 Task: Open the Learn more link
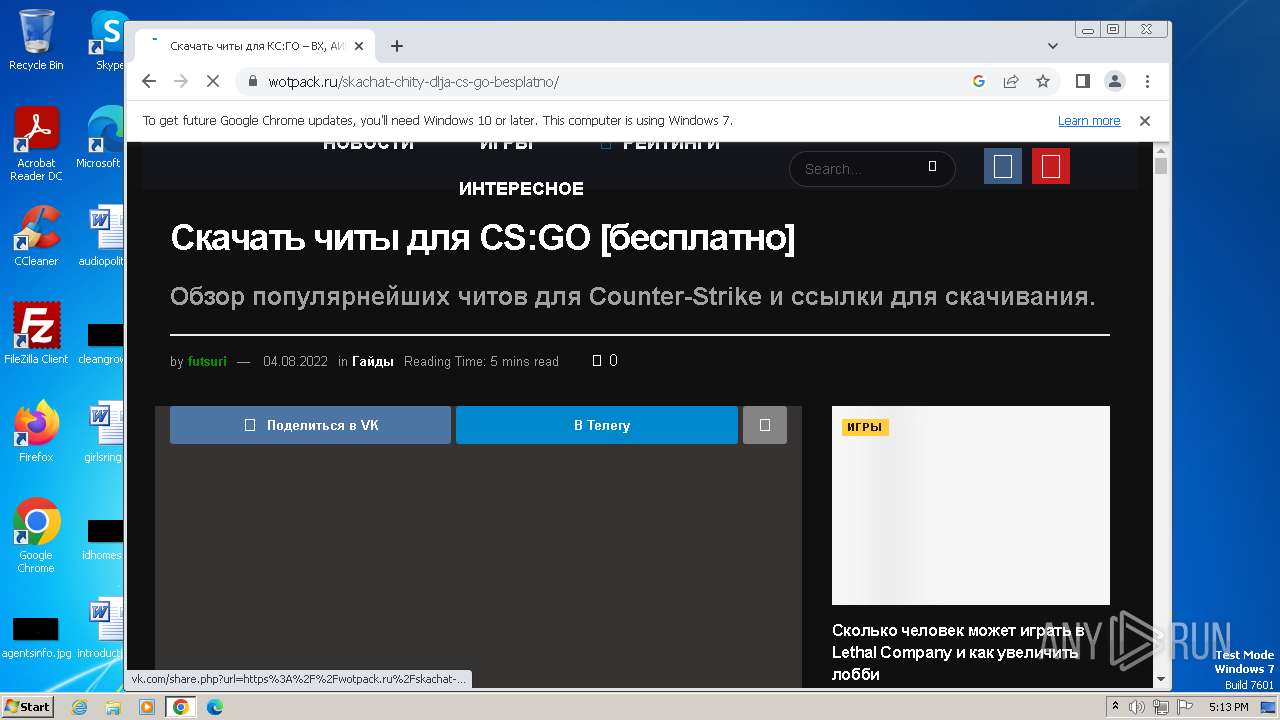[x=1089, y=121]
